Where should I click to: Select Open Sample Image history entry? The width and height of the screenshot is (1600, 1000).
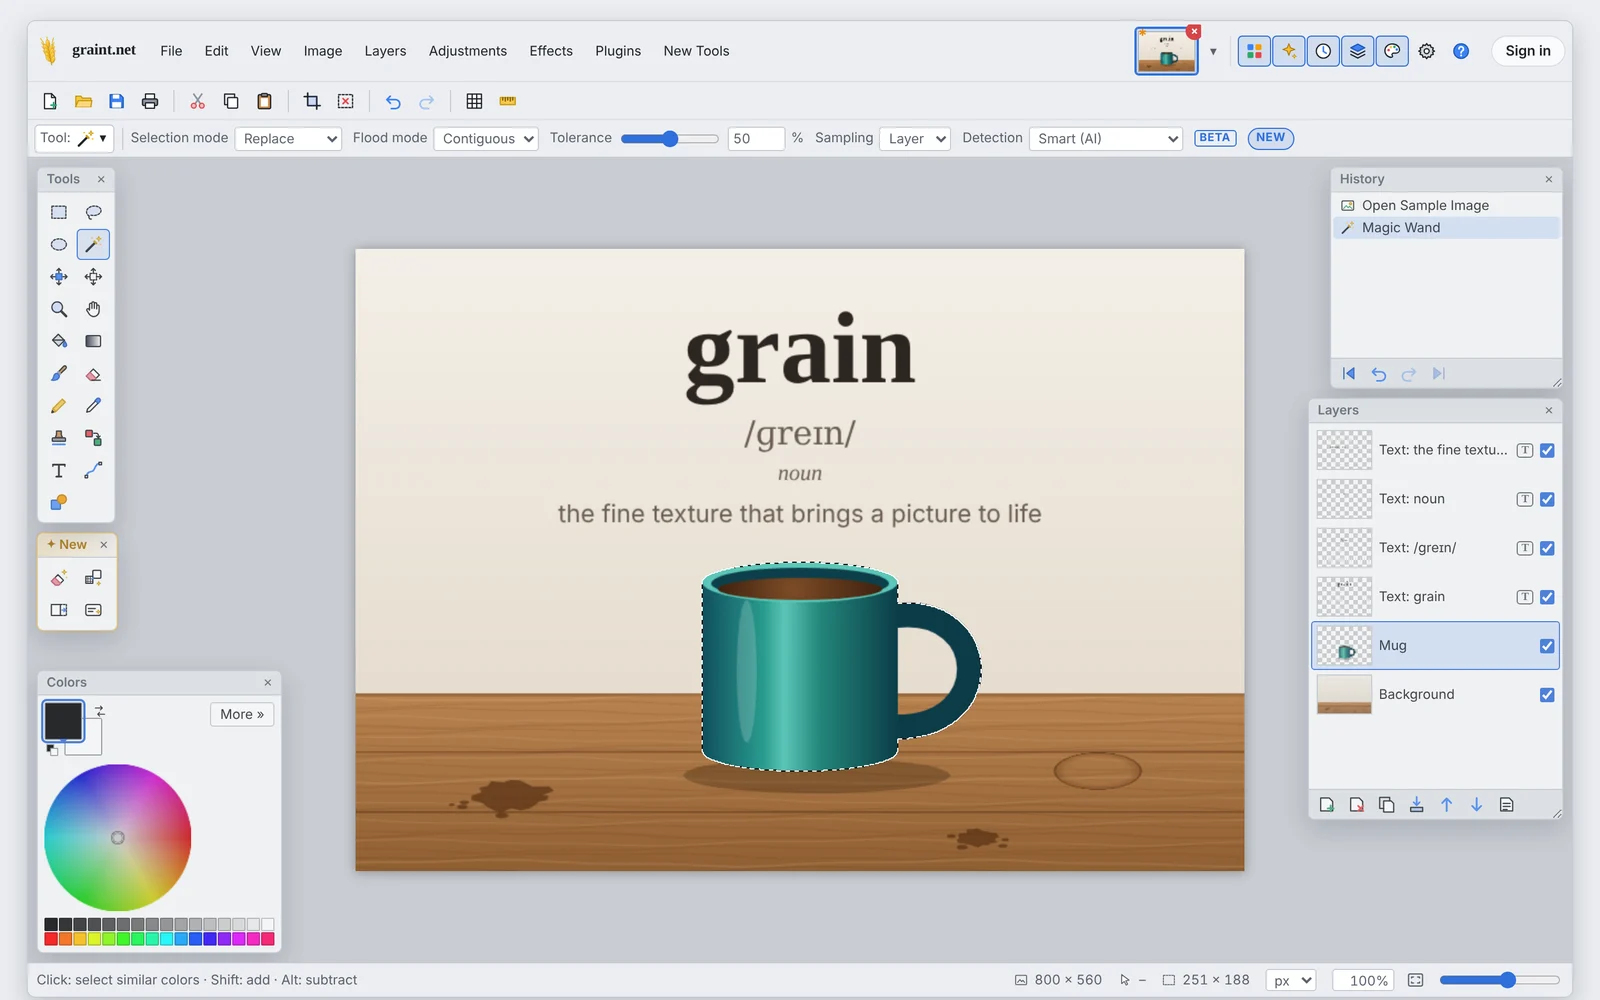click(1446, 205)
